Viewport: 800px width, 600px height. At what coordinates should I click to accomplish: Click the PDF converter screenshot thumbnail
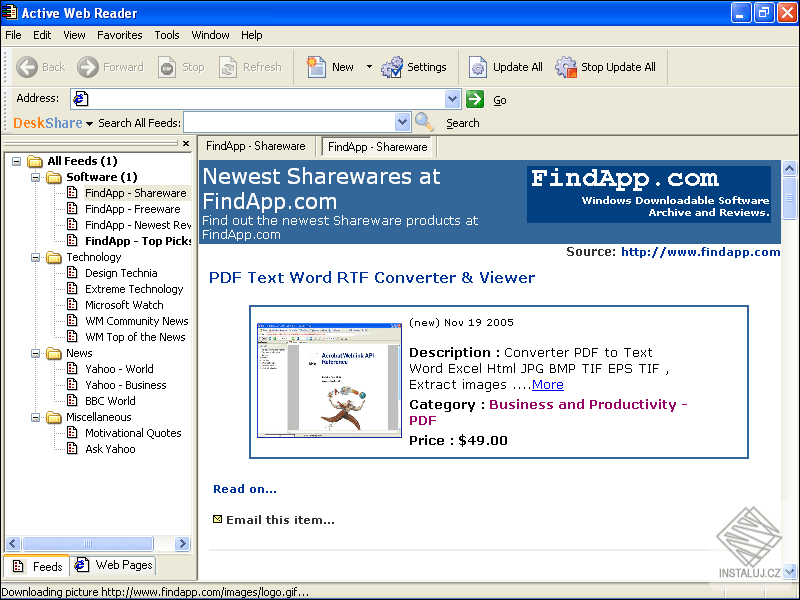[x=329, y=380]
